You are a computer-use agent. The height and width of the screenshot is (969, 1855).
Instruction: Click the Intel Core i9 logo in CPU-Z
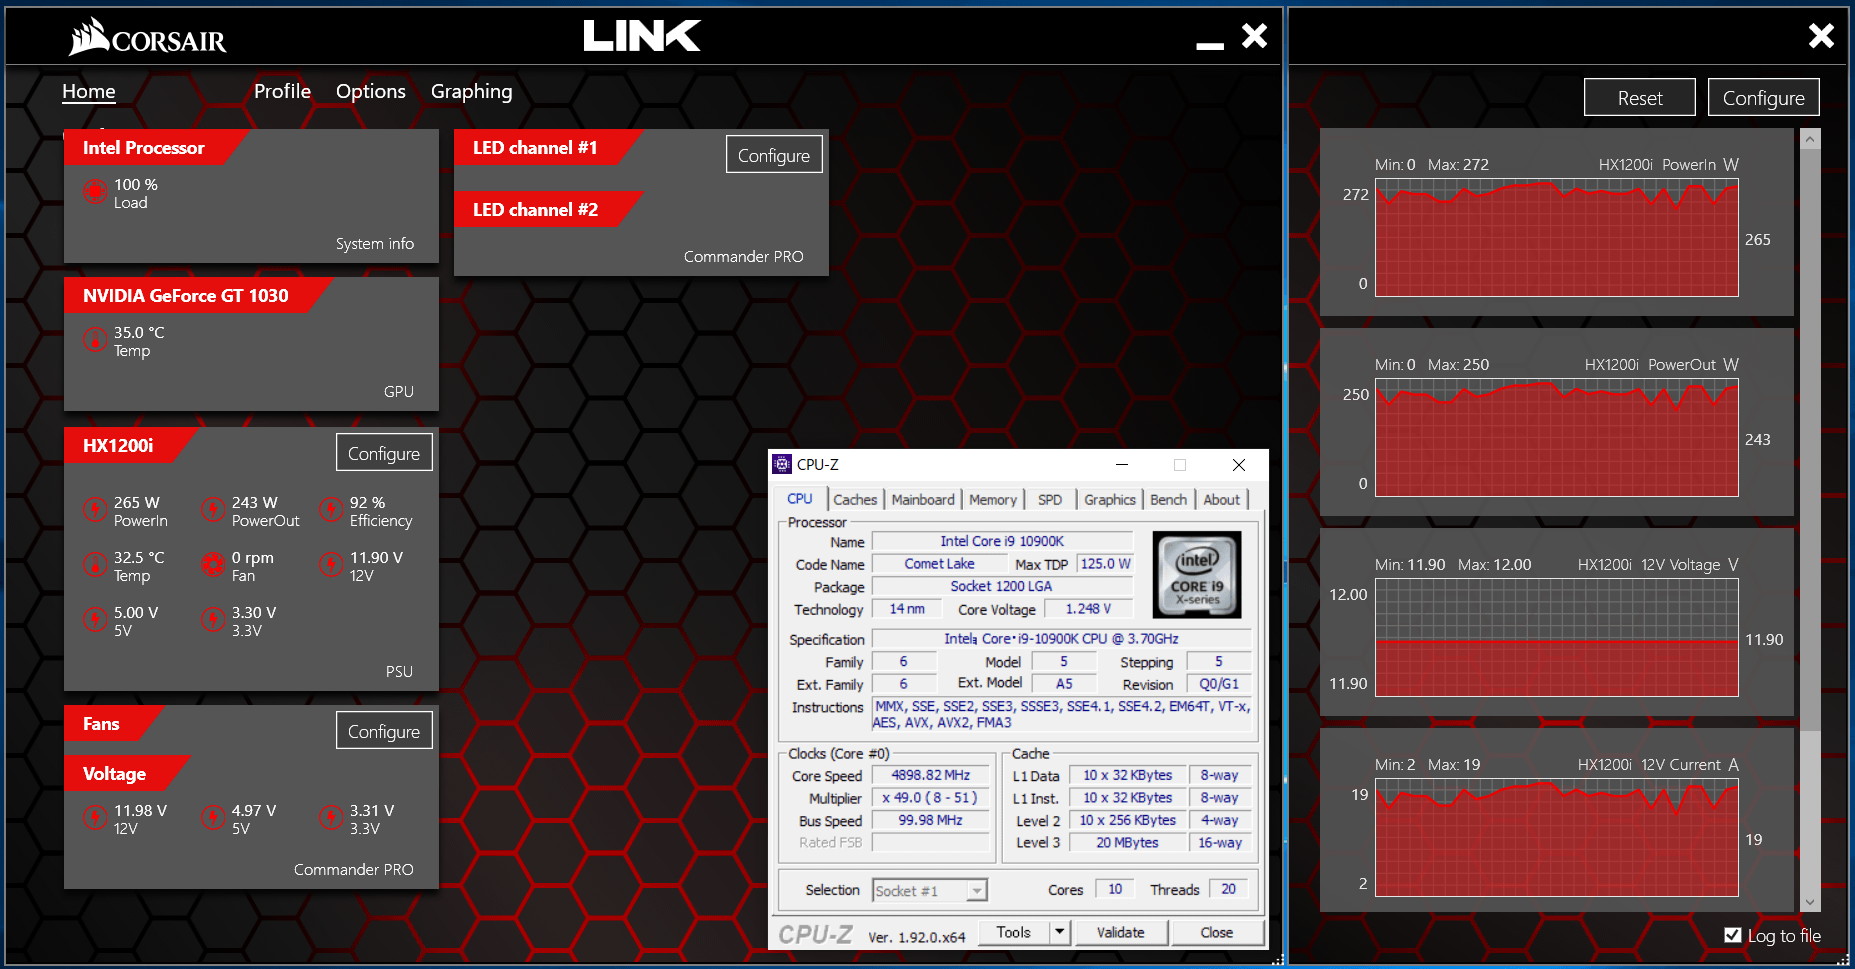click(1197, 574)
